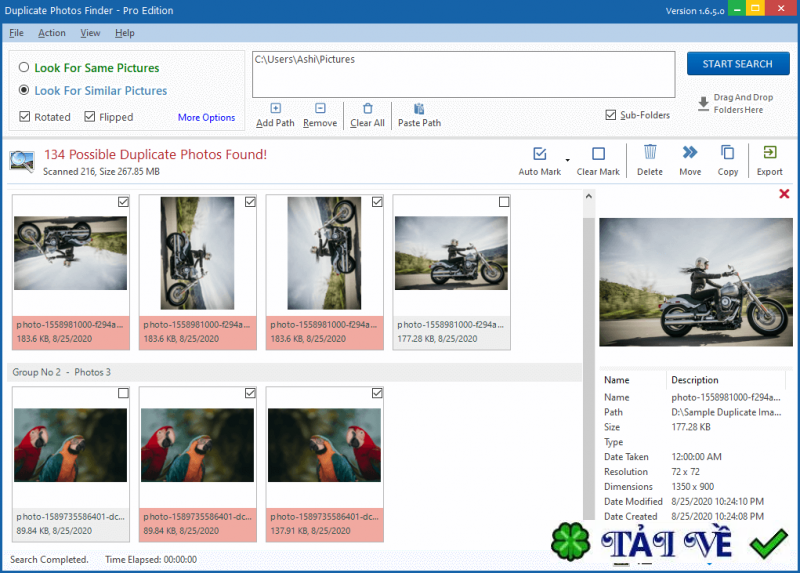The width and height of the screenshot is (800, 573).
Task: Click the Clear All trash icon
Action: [367, 108]
